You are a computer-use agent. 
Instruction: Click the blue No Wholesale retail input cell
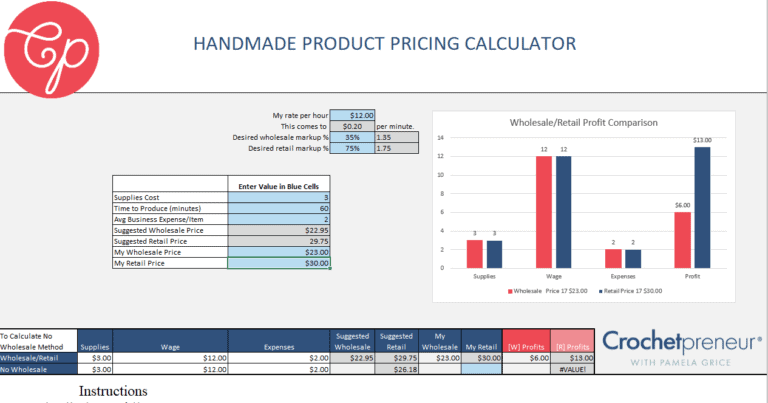tap(481, 369)
